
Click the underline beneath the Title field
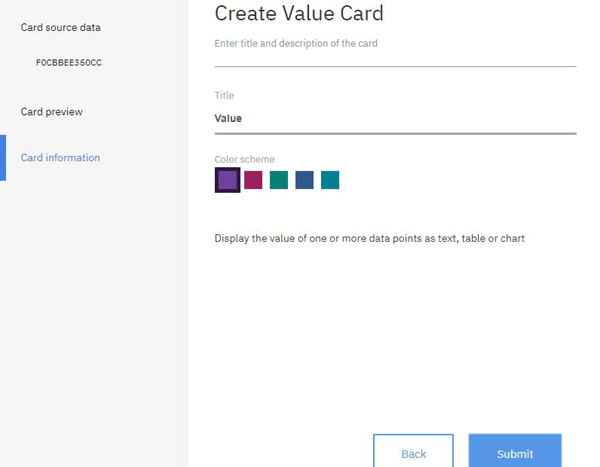coord(395,134)
